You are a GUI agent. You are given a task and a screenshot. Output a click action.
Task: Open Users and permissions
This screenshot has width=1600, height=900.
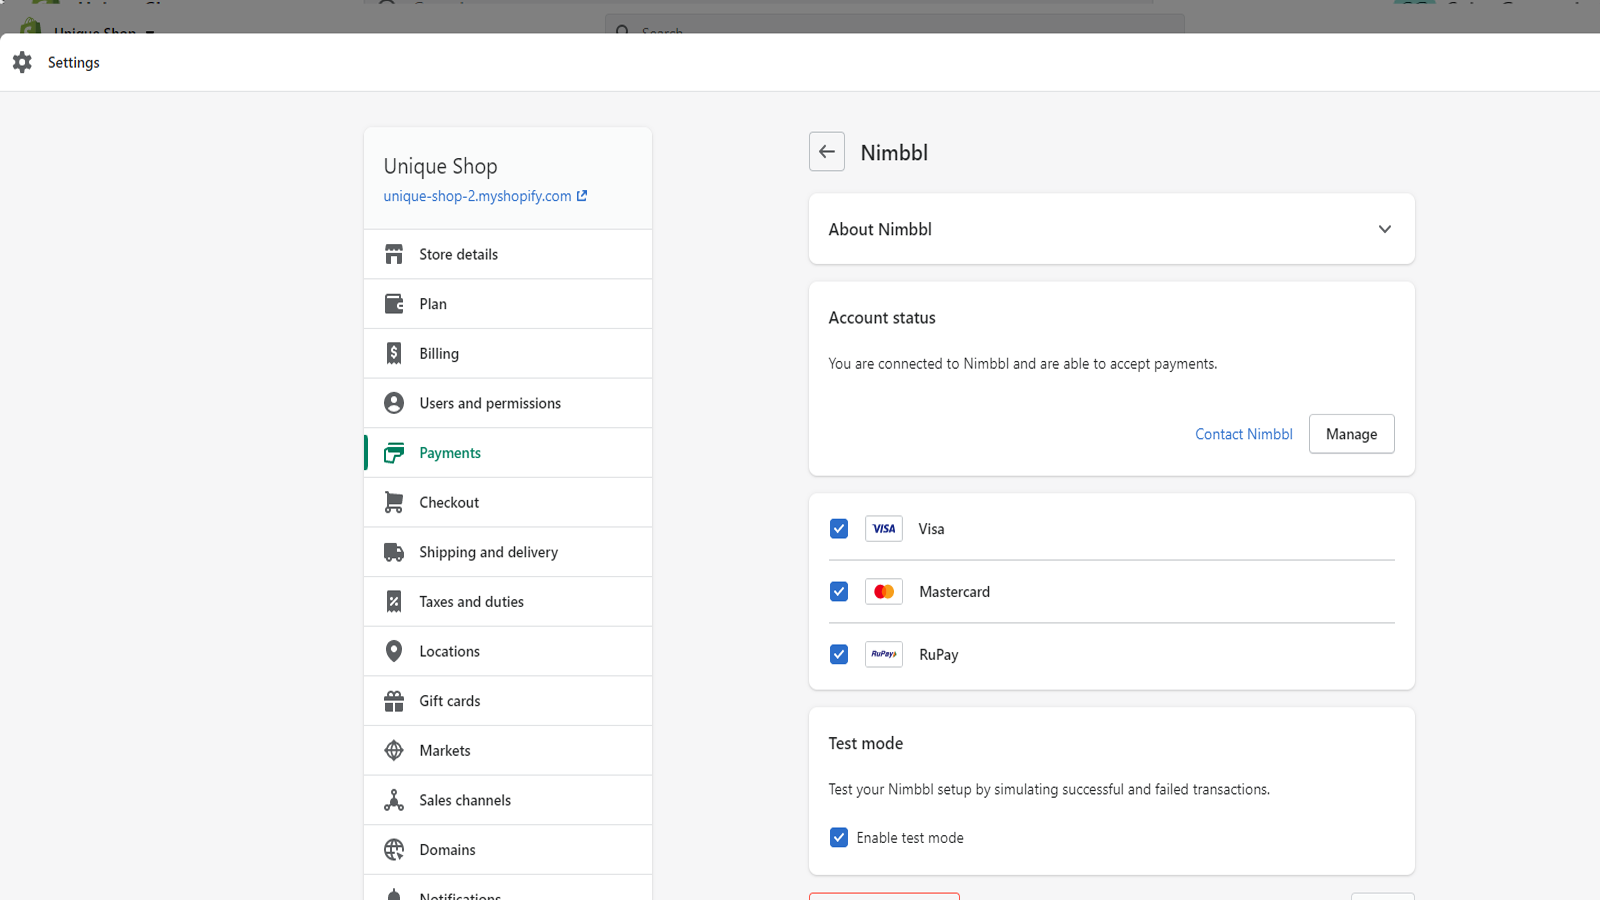pyautogui.click(x=508, y=403)
